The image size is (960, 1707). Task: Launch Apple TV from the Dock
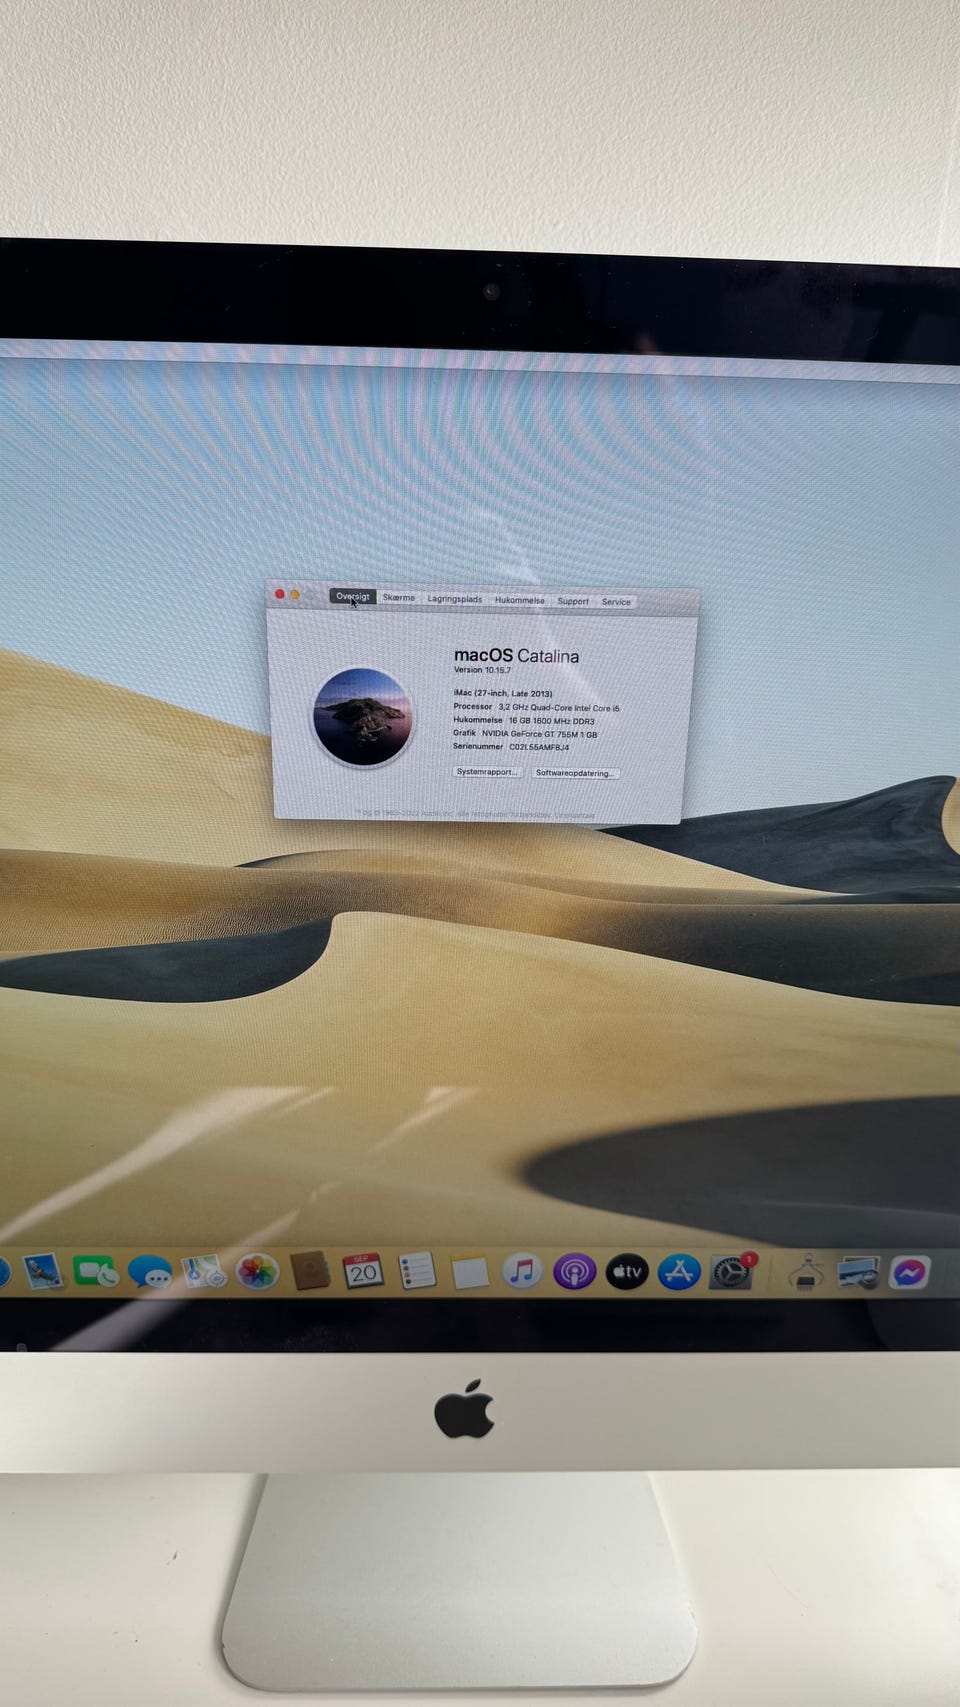coord(627,1271)
